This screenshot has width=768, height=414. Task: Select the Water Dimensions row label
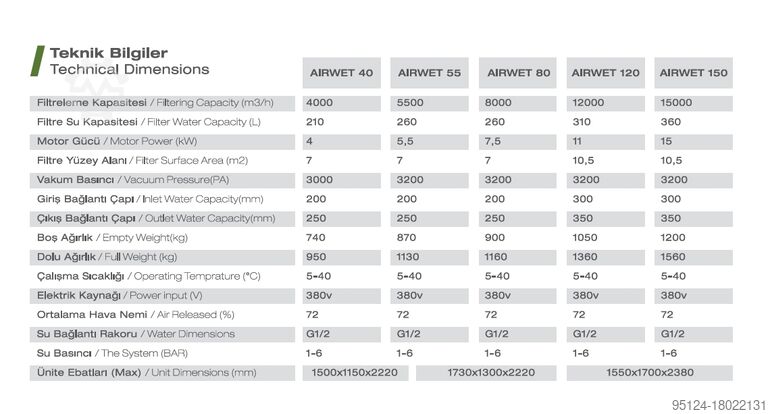coord(136,334)
